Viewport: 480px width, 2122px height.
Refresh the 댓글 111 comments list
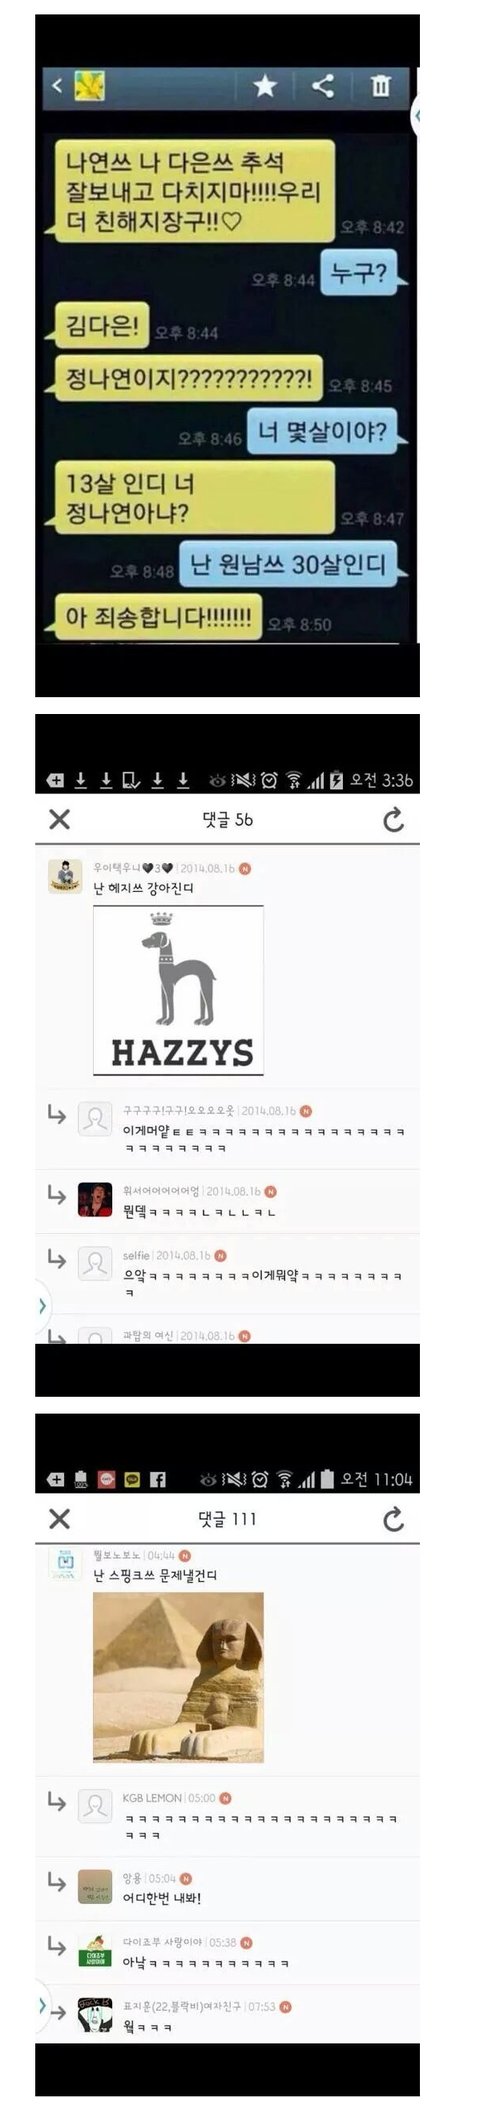pos(394,1519)
